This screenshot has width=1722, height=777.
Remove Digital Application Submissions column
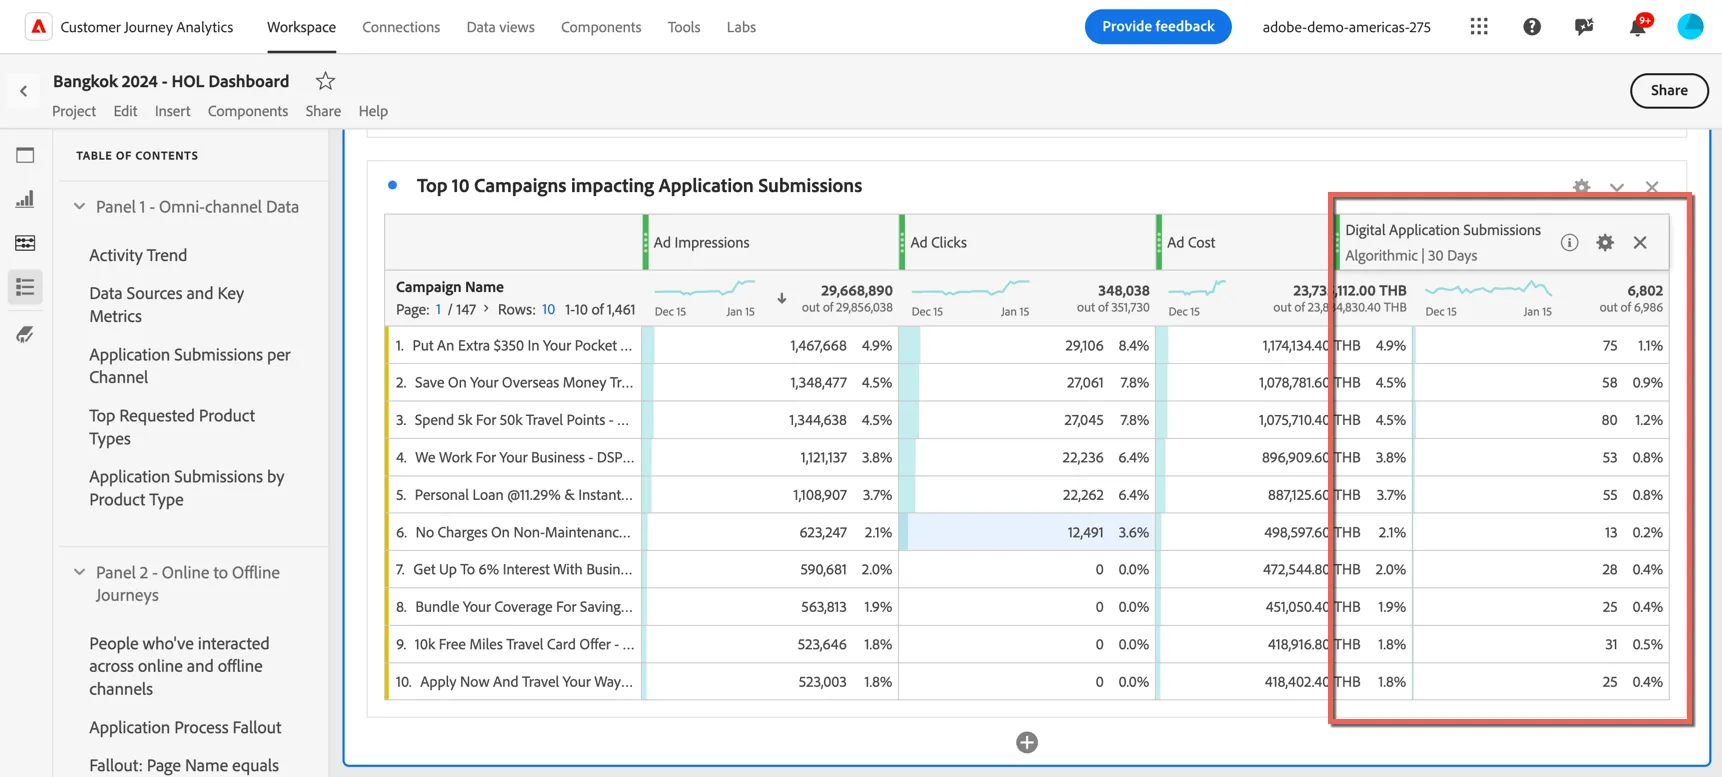(1640, 242)
